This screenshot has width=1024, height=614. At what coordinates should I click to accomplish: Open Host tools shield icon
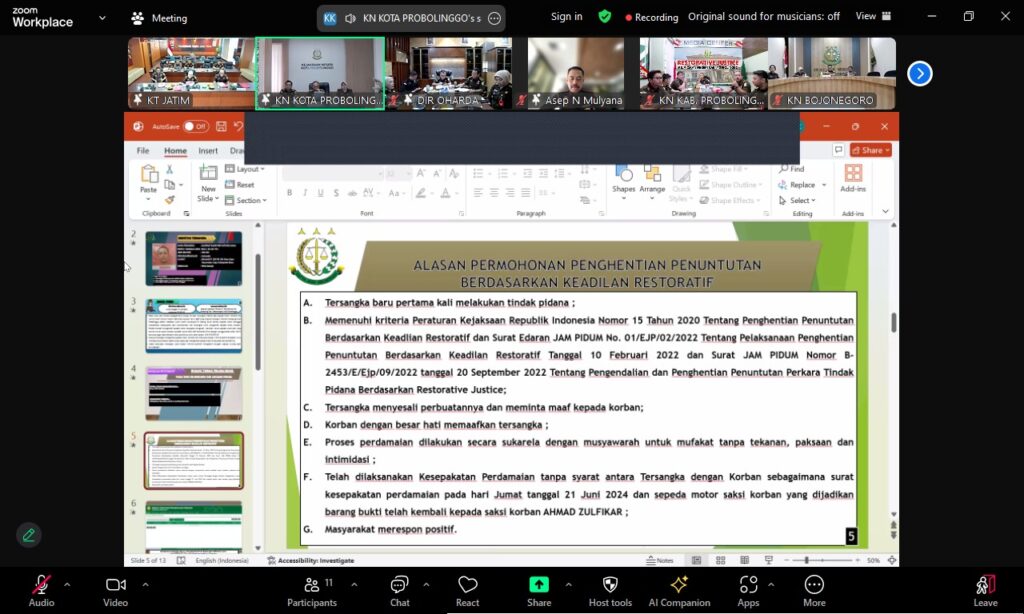pos(610,585)
